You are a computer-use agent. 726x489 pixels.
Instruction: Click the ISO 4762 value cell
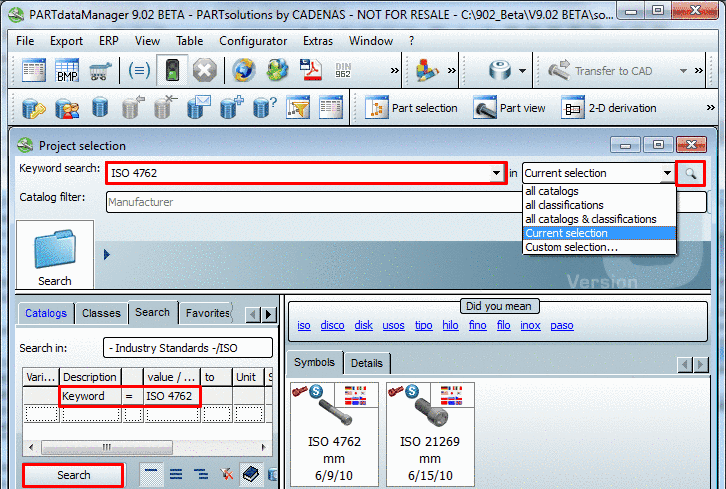pos(171,396)
